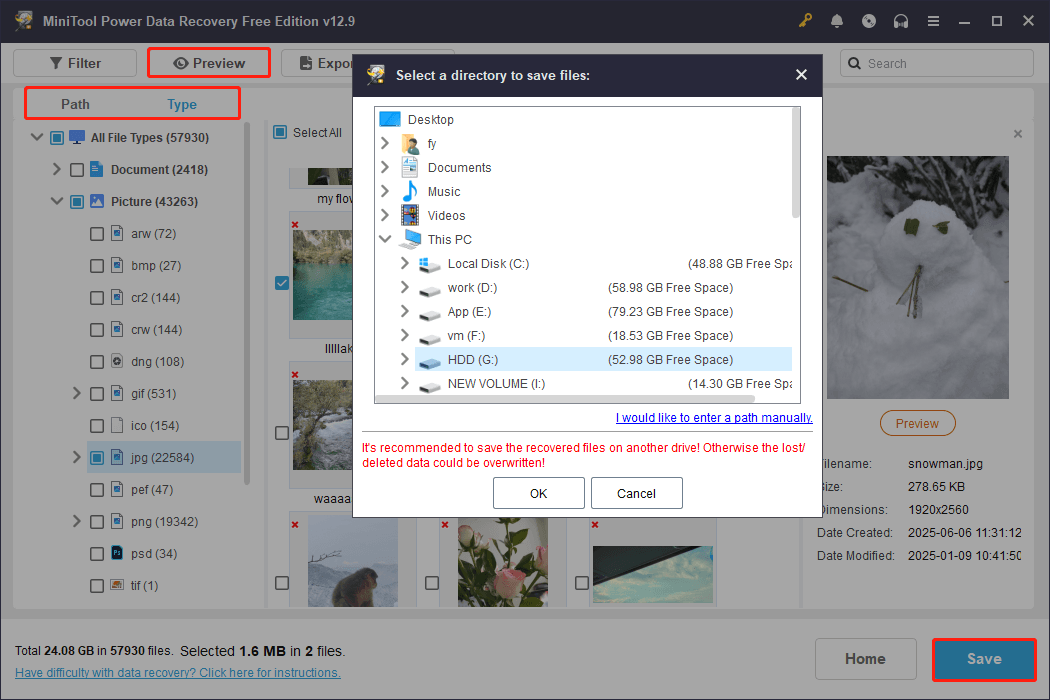Toggle the gif (531) checkbox

97,394
